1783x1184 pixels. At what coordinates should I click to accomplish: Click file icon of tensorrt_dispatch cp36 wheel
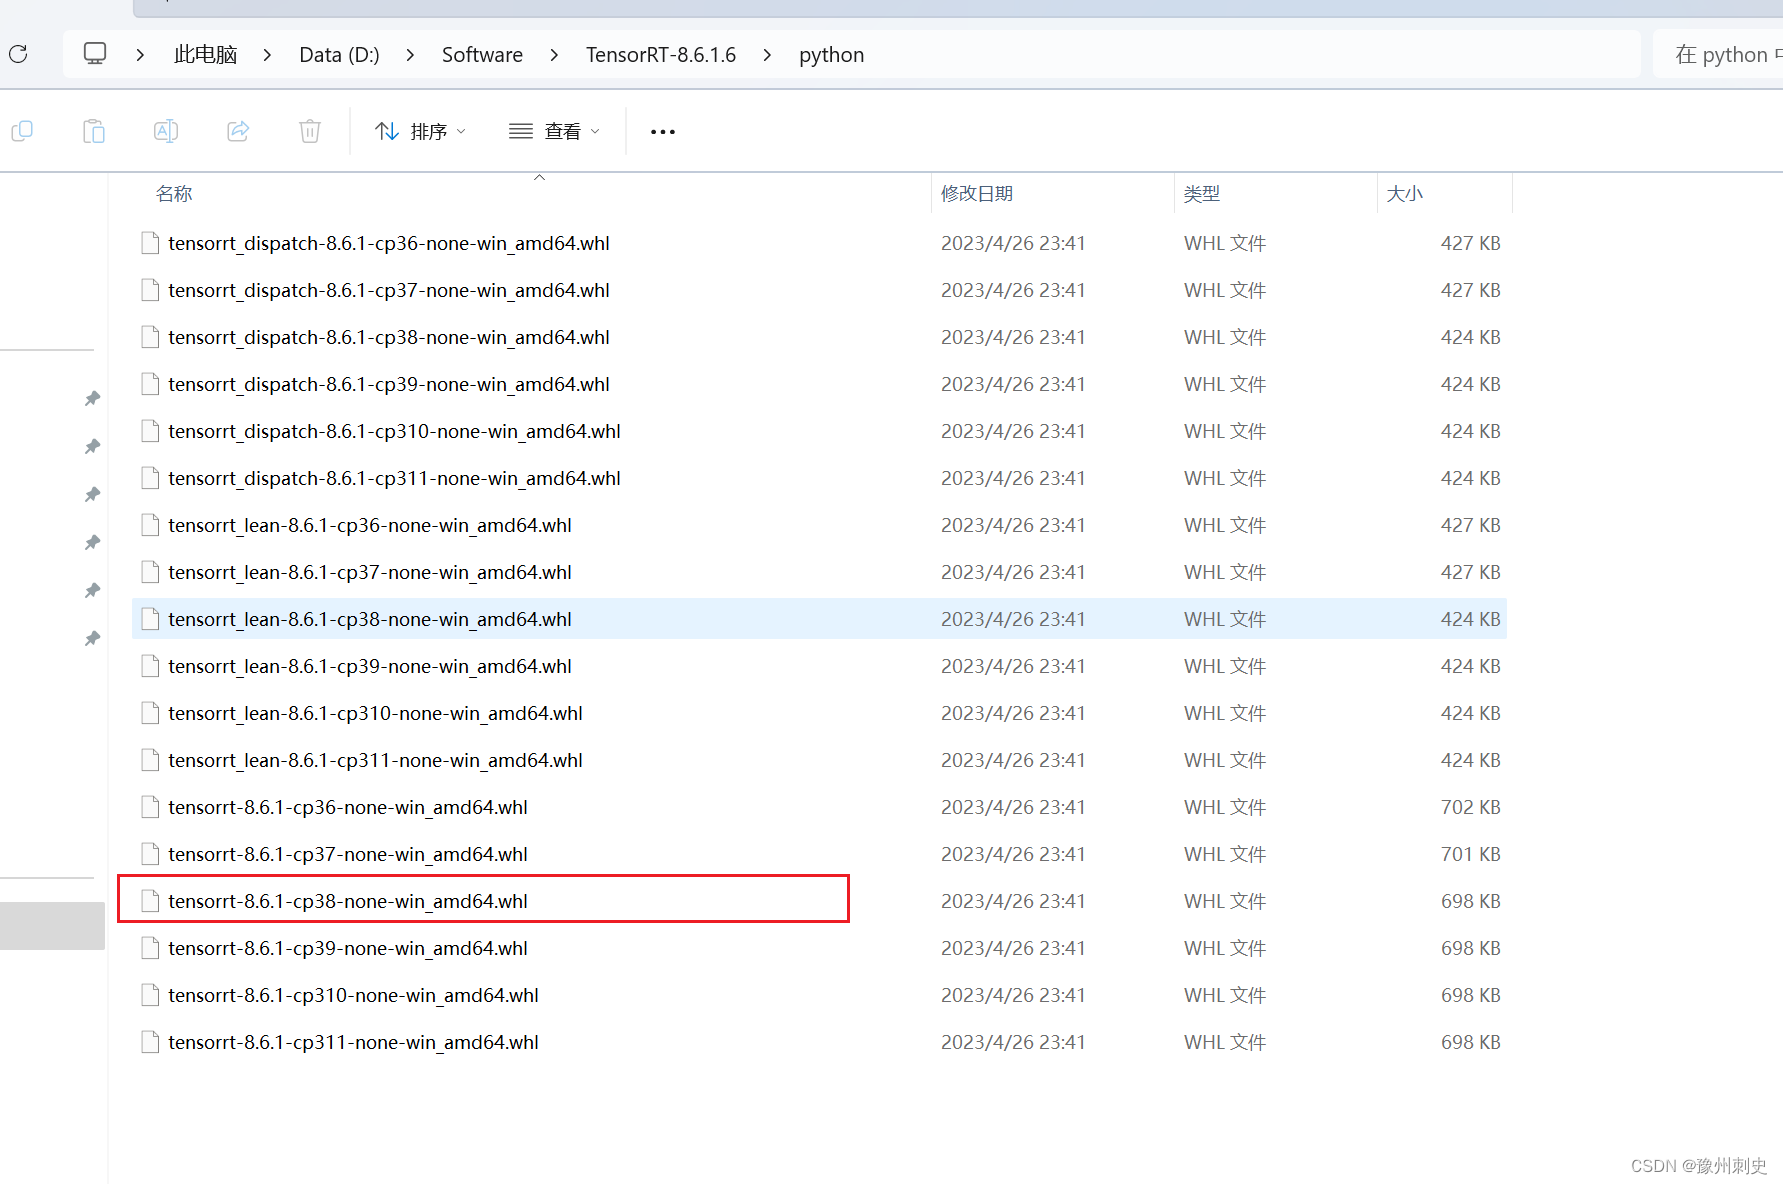coord(150,243)
